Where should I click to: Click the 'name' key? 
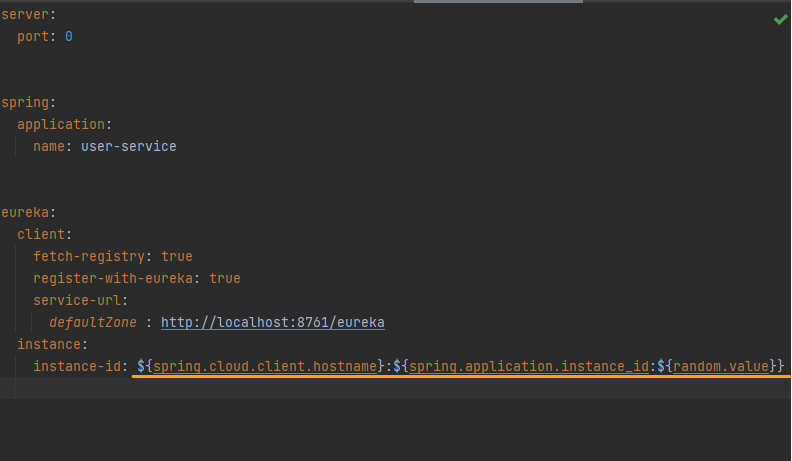coord(49,146)
